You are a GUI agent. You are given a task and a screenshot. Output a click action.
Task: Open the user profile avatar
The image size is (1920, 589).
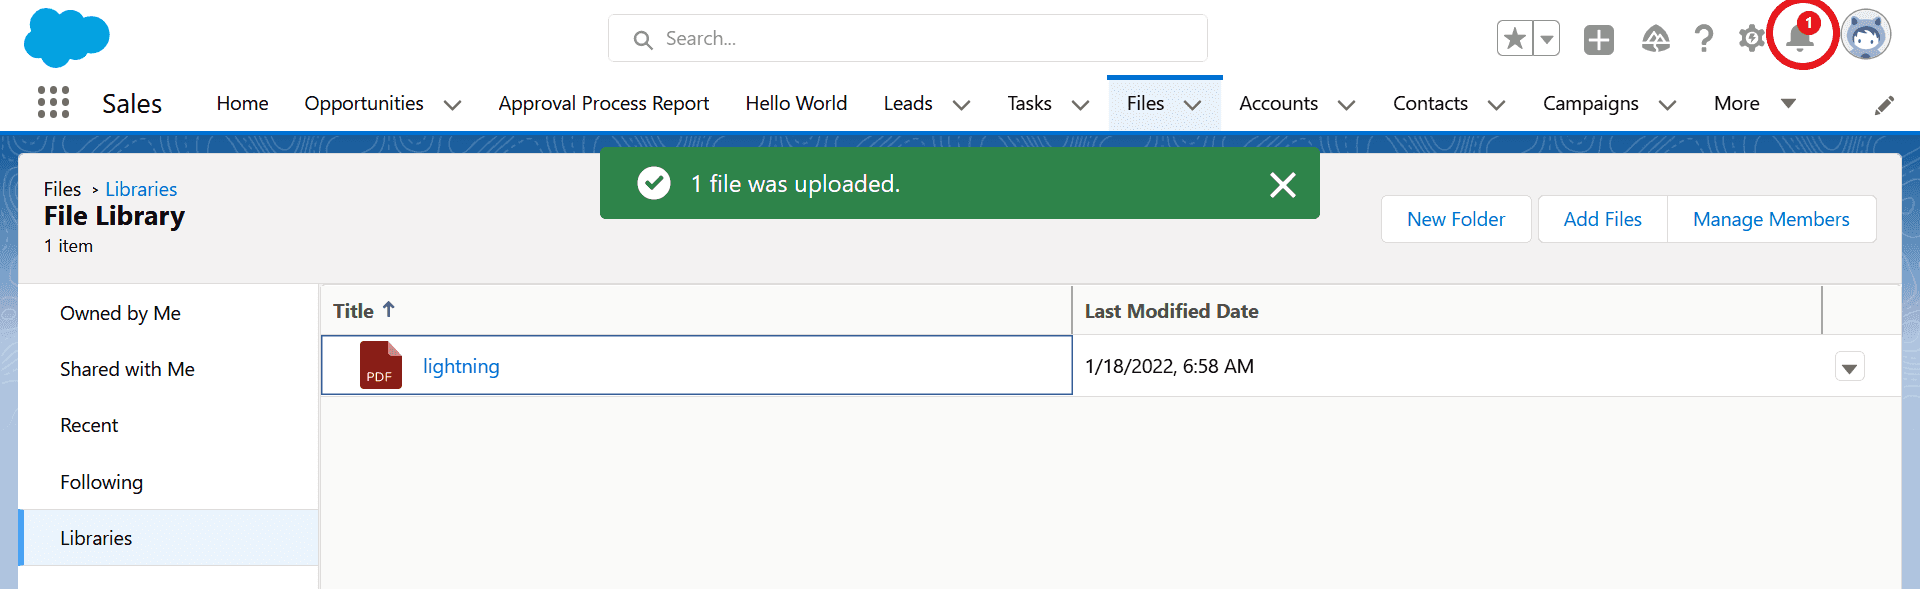pos(1866,36)
